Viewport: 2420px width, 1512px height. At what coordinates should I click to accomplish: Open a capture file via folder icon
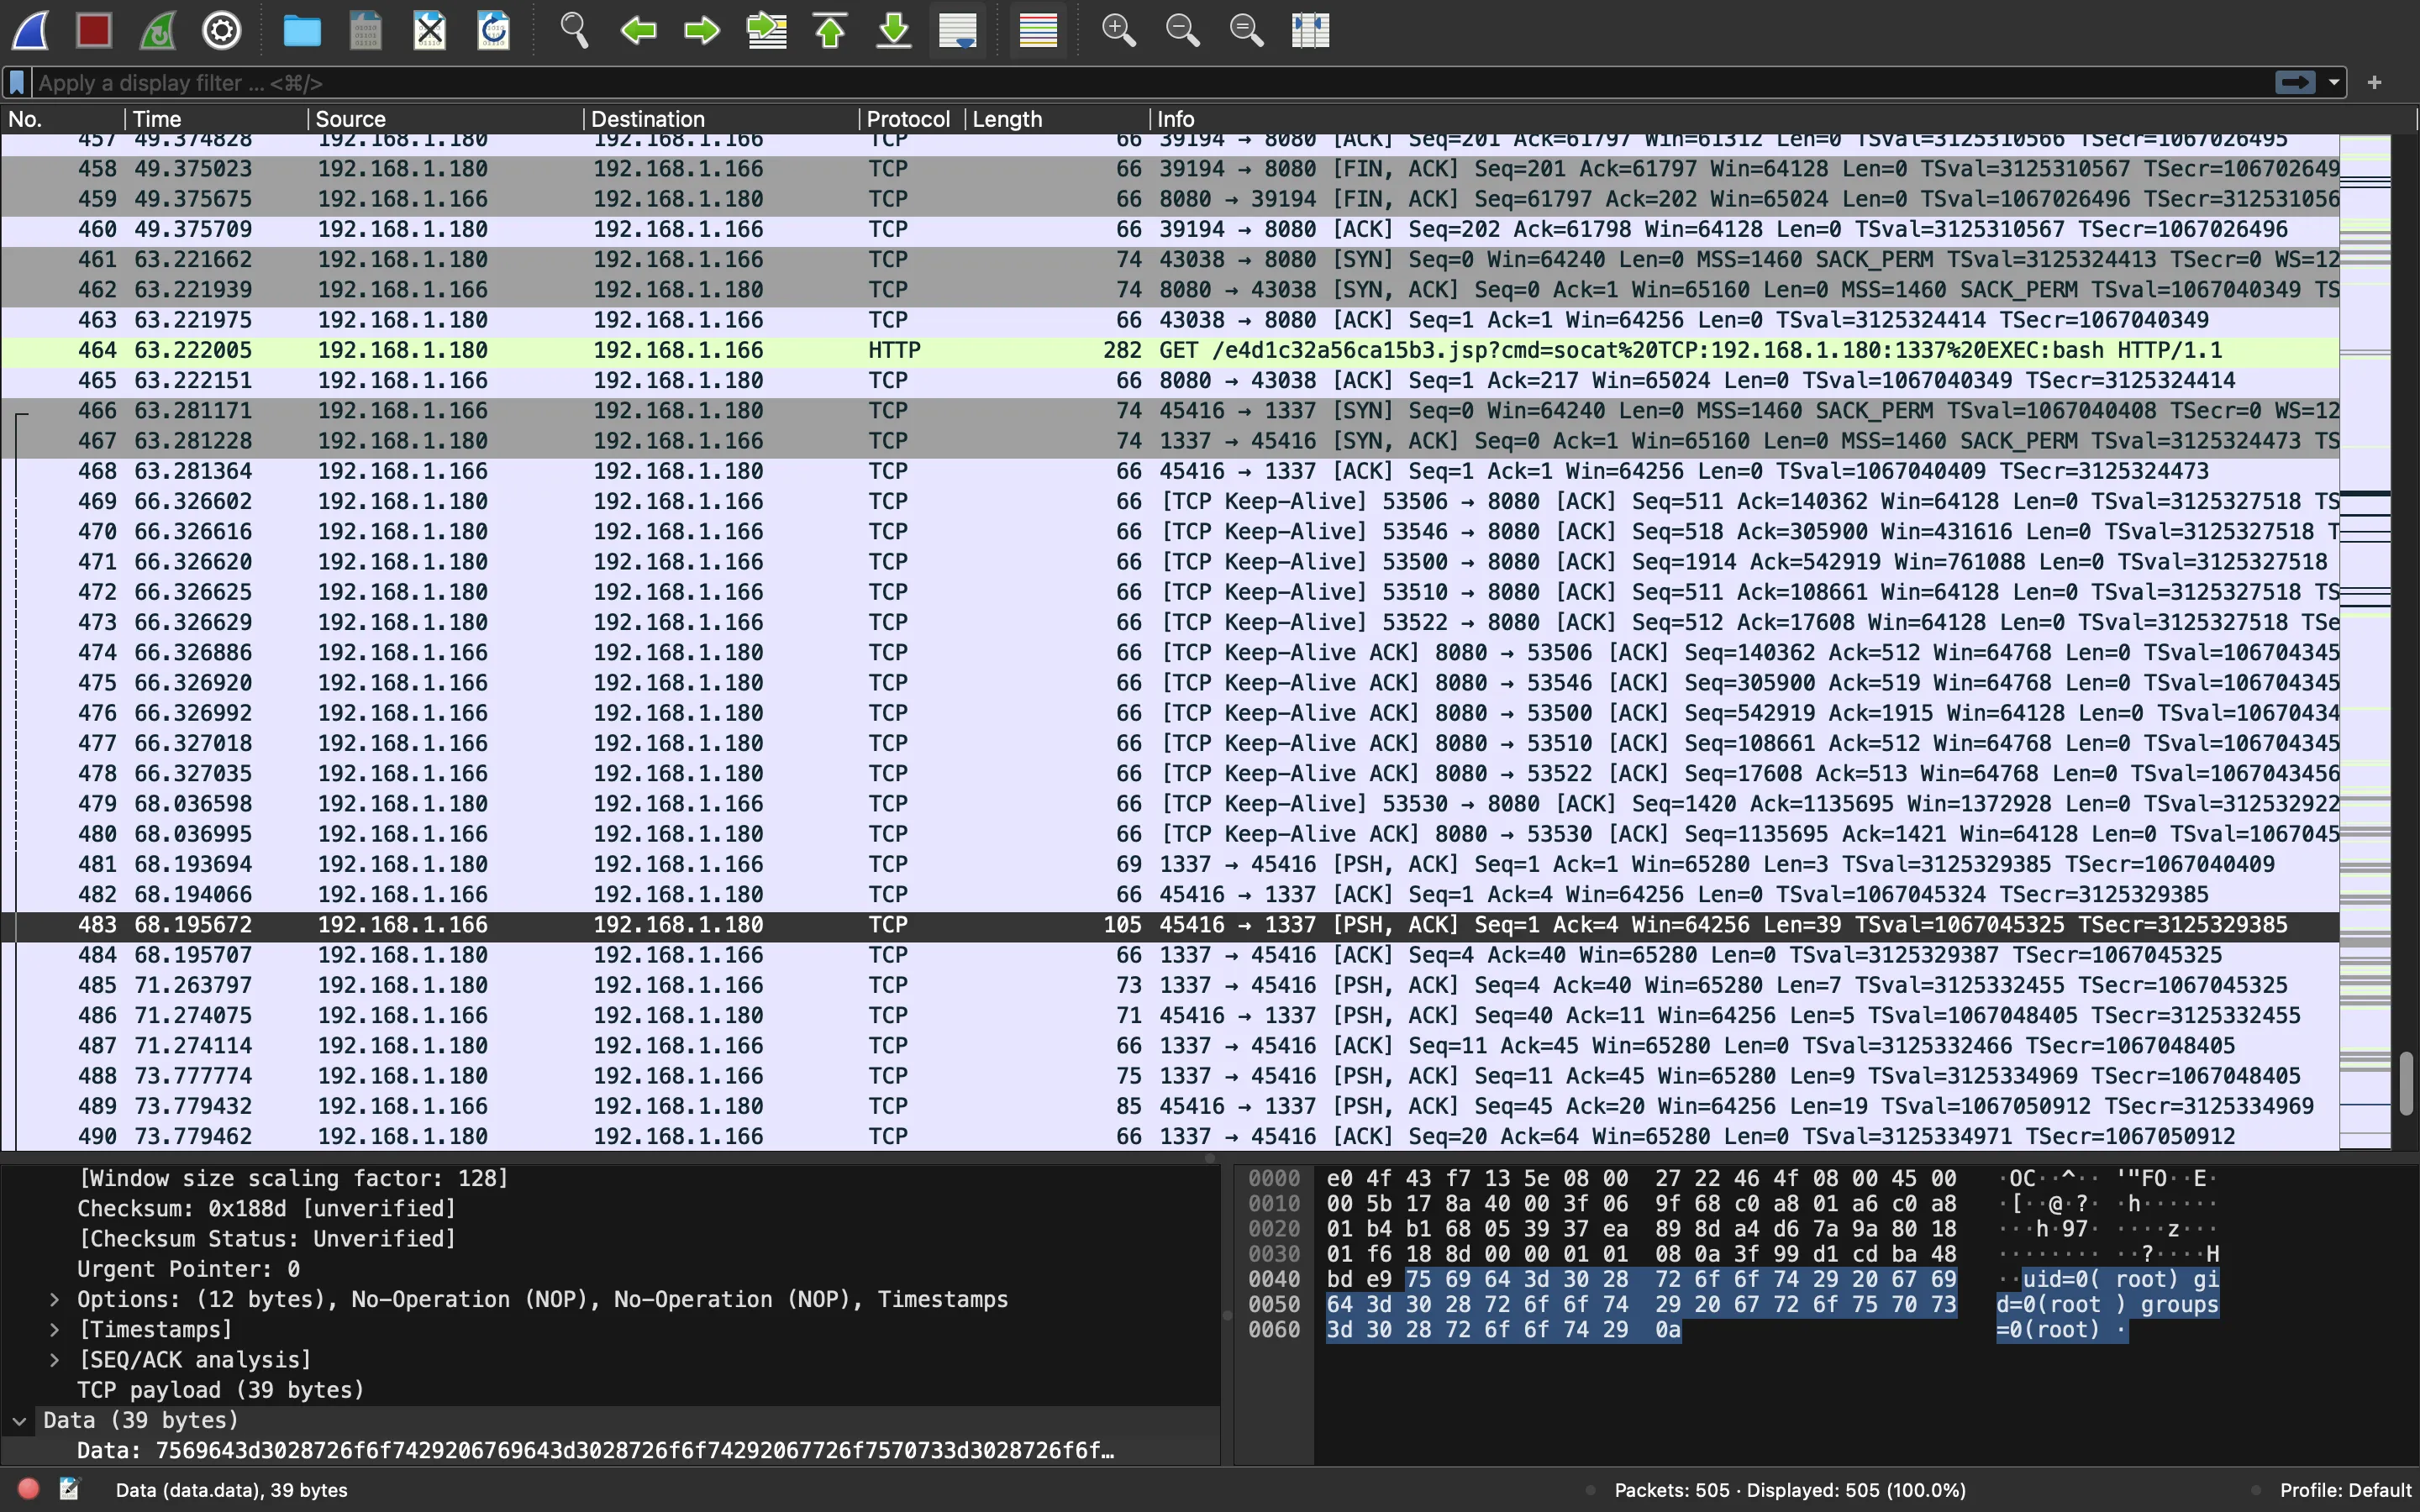(x=302, y=30)
